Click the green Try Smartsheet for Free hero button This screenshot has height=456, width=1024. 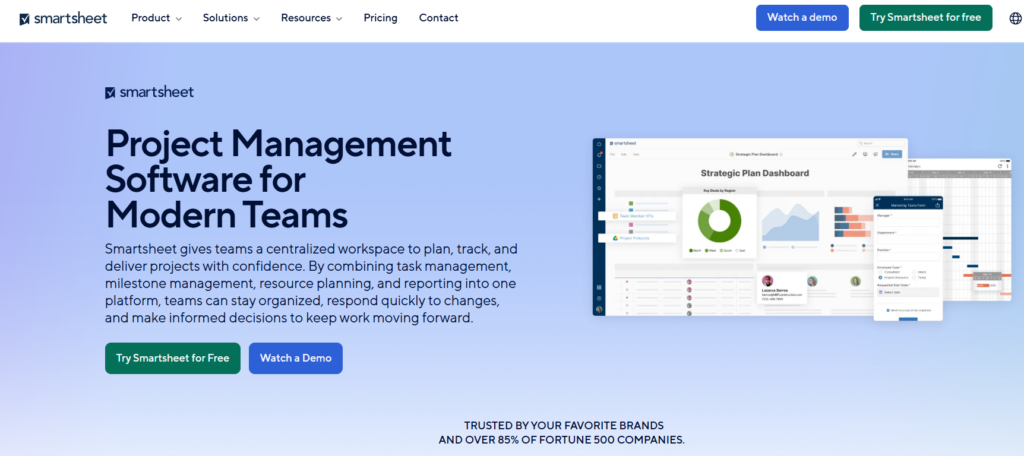click(172, 358)
